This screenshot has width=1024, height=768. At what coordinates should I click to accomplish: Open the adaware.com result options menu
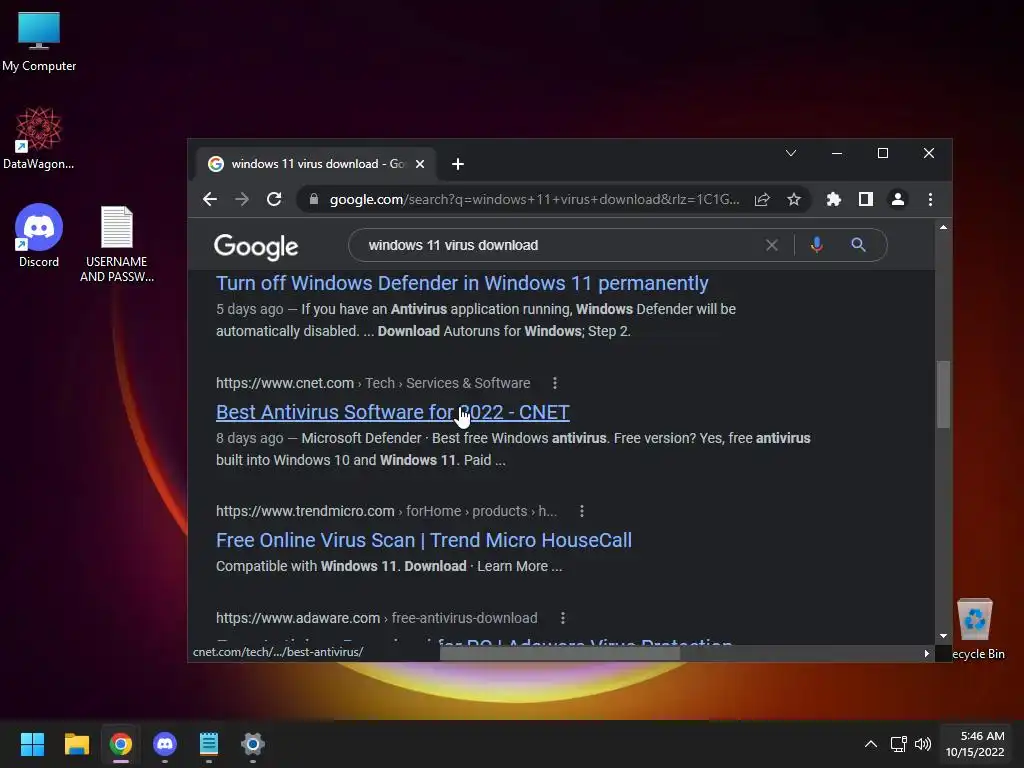click(x=563, y=618)
